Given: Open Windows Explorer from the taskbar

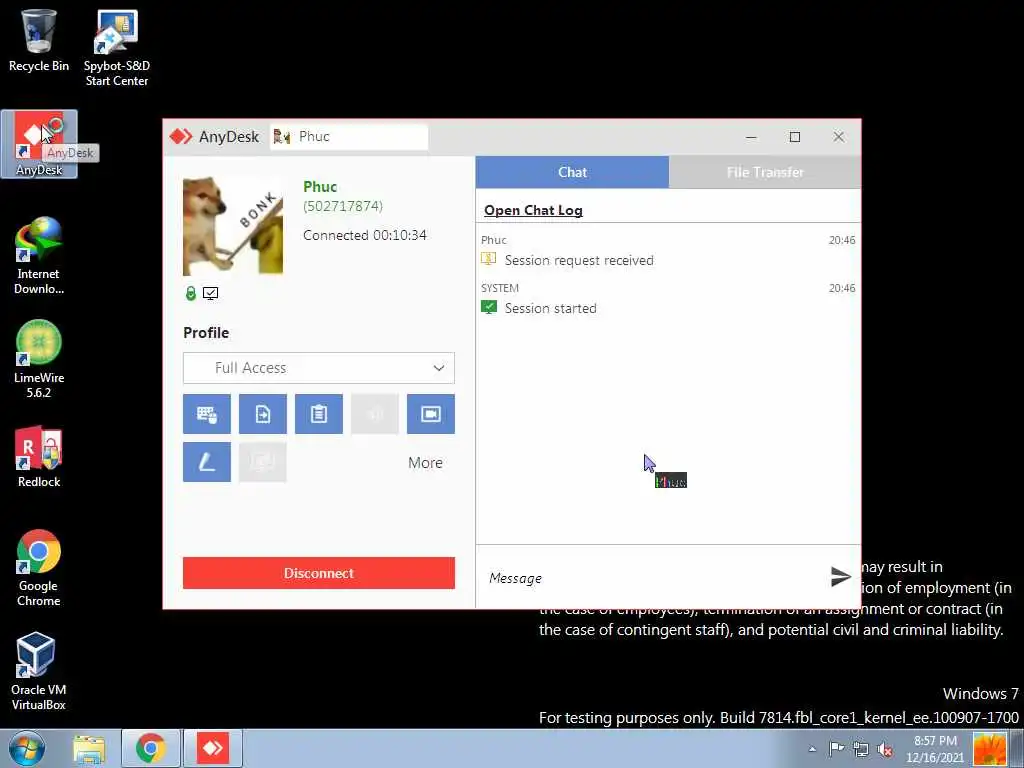Looking at the screenshot, I should coord(89,748).
